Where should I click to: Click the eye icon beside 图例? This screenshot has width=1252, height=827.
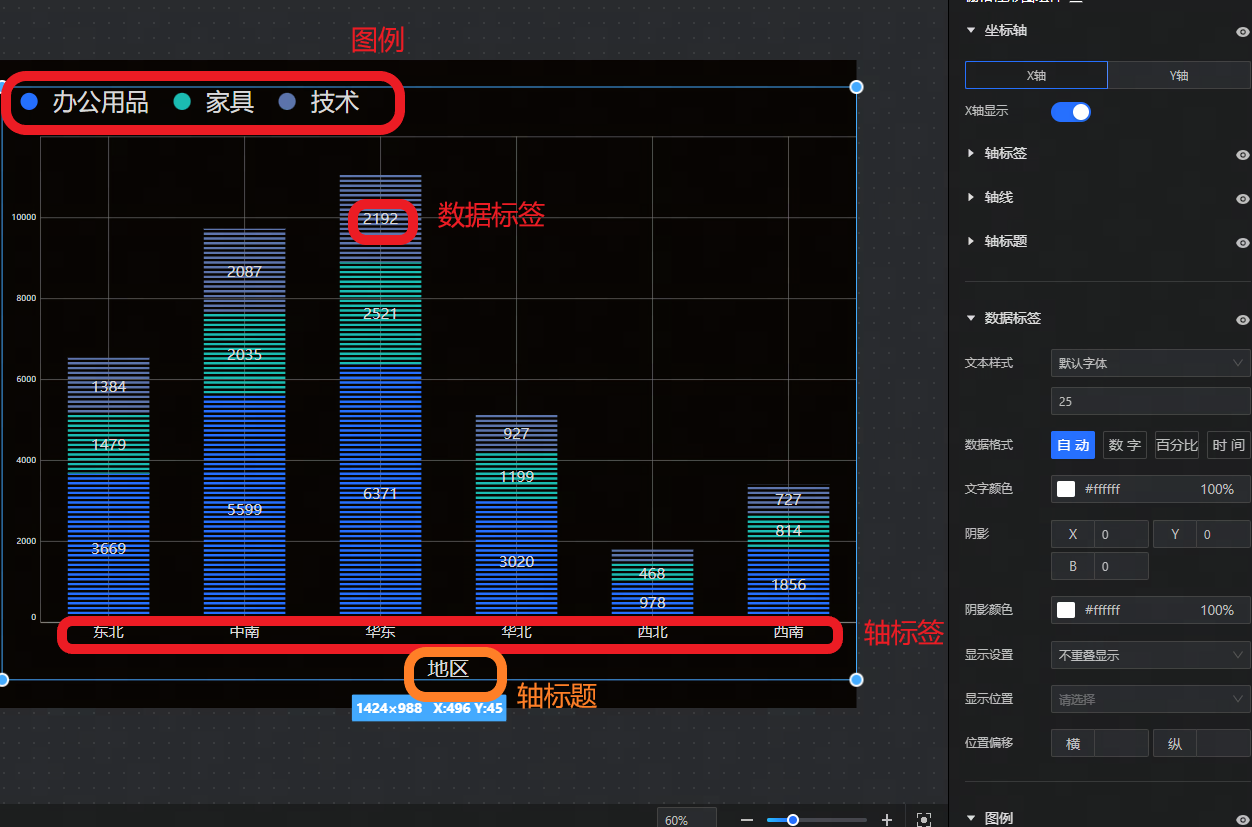tap(1242, 819)
